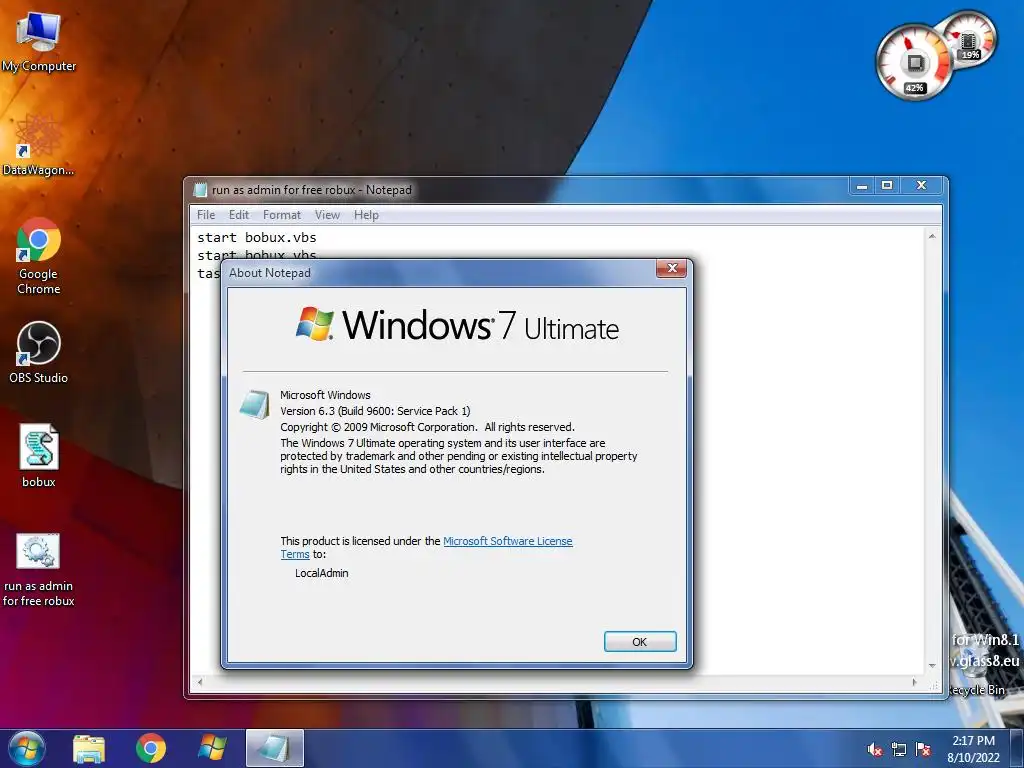
Task: Click the Windows logo in About dialog
Action: point(314,323)
